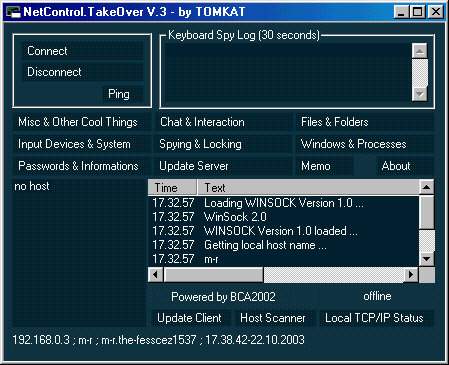
Task: Close the NetControl.TakeOver window
Action: (x=436, y=12)
